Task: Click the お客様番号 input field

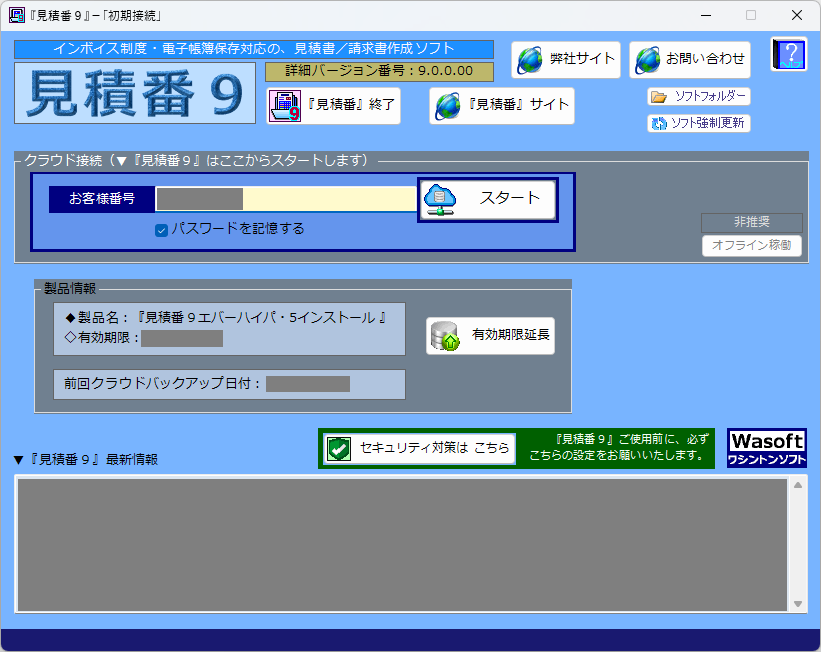Action: 286,200
